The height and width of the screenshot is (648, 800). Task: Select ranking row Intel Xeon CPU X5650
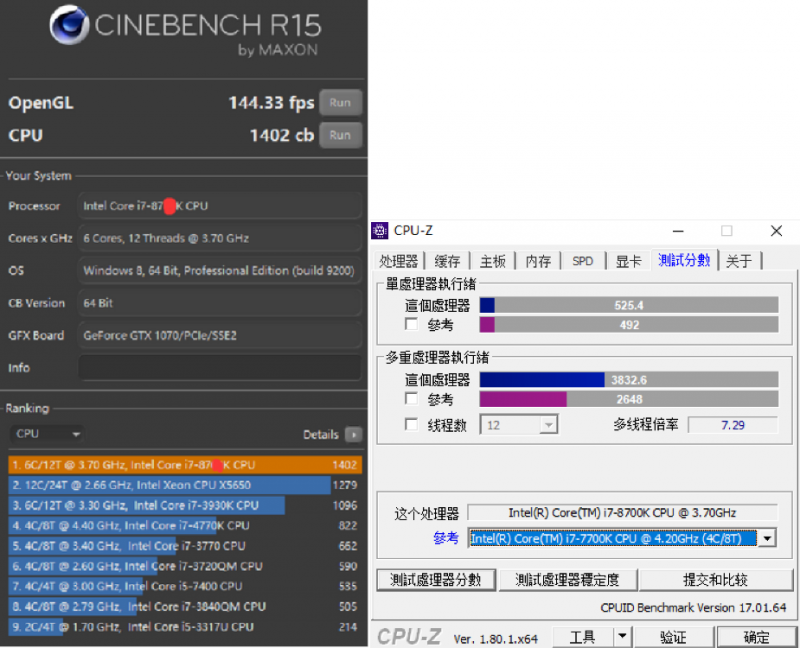point(185,485)
